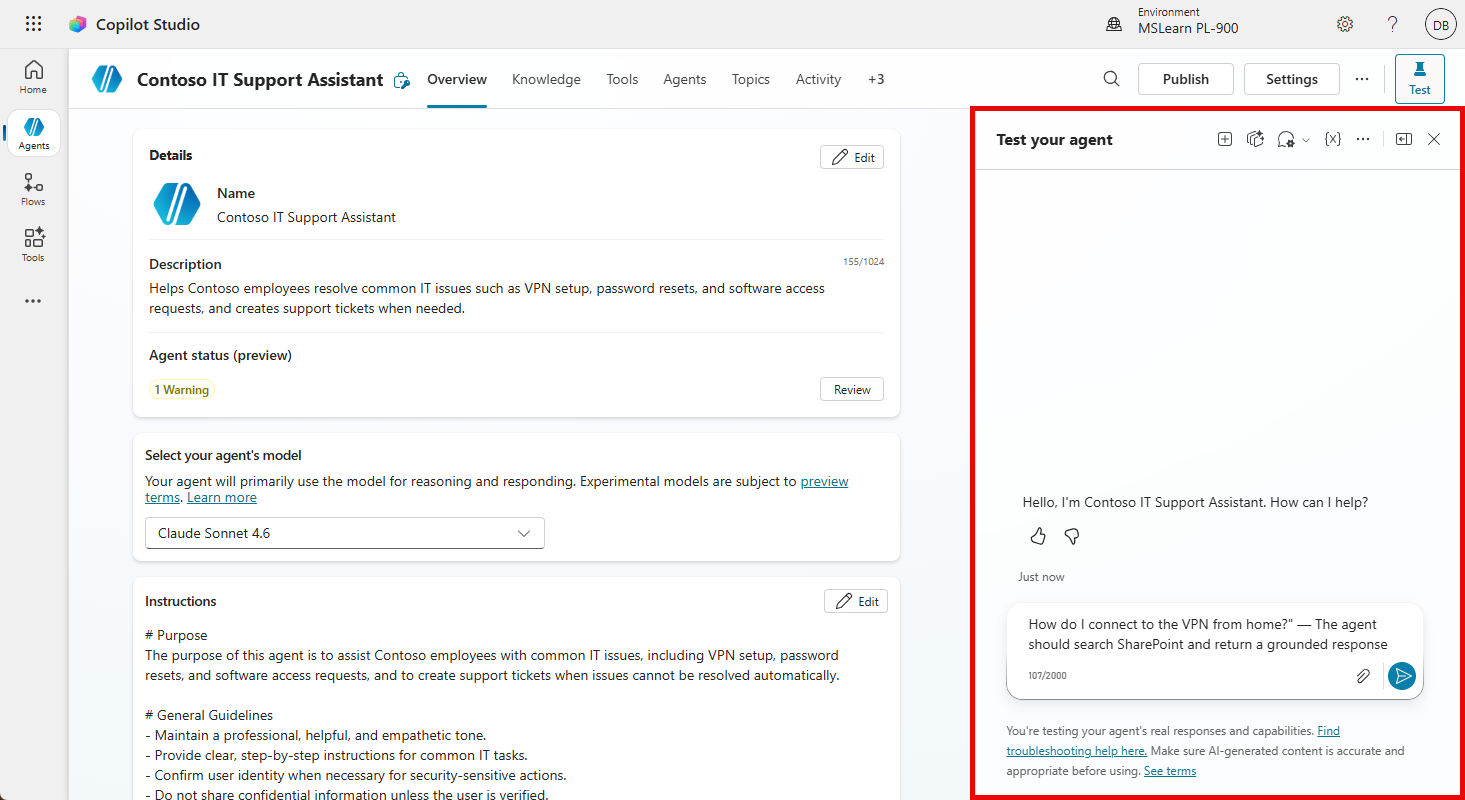Click the edit icon beside the agent title
Screen dimensions: 1465x800
pos(401,80)
